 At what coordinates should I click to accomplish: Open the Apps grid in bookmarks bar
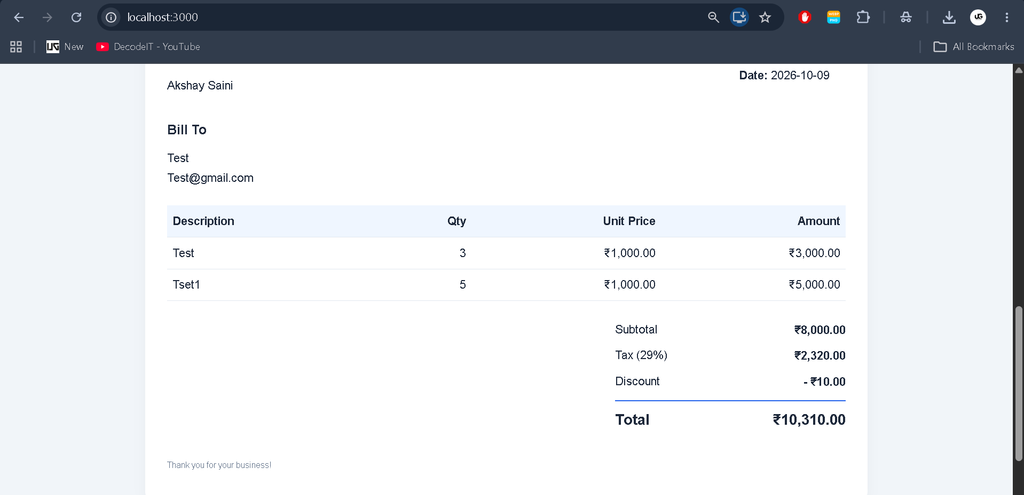pos(16,46)
